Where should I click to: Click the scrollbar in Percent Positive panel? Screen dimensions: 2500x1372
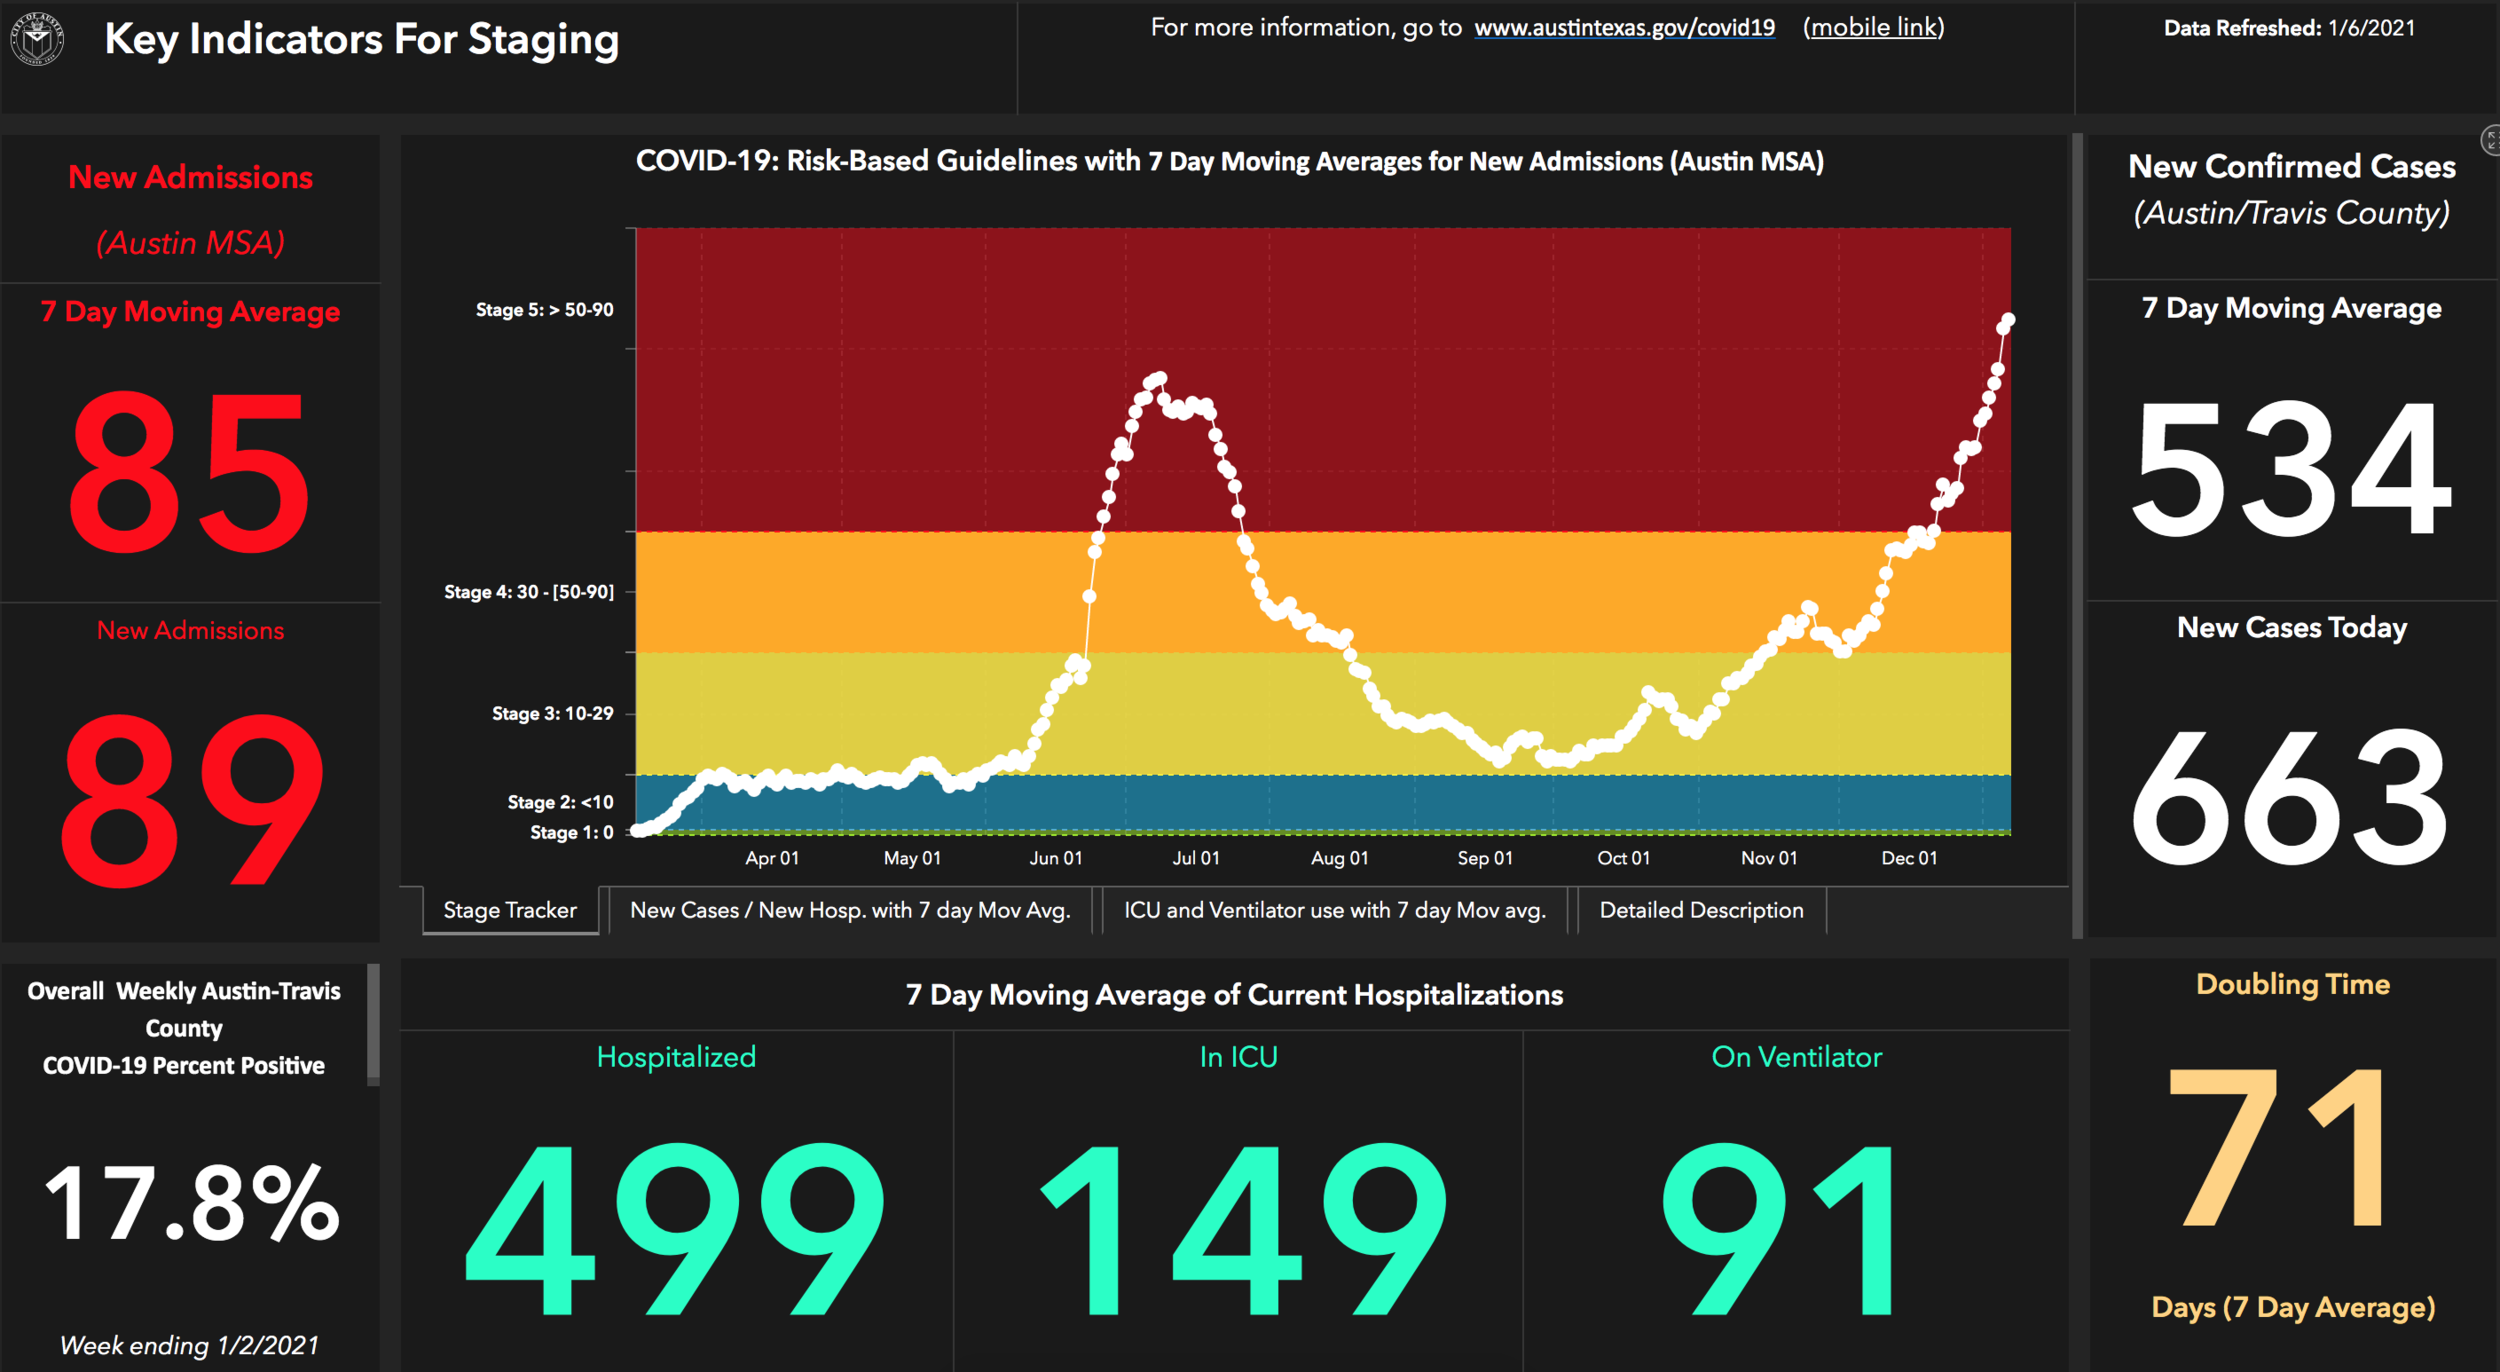coord(373,1024)
